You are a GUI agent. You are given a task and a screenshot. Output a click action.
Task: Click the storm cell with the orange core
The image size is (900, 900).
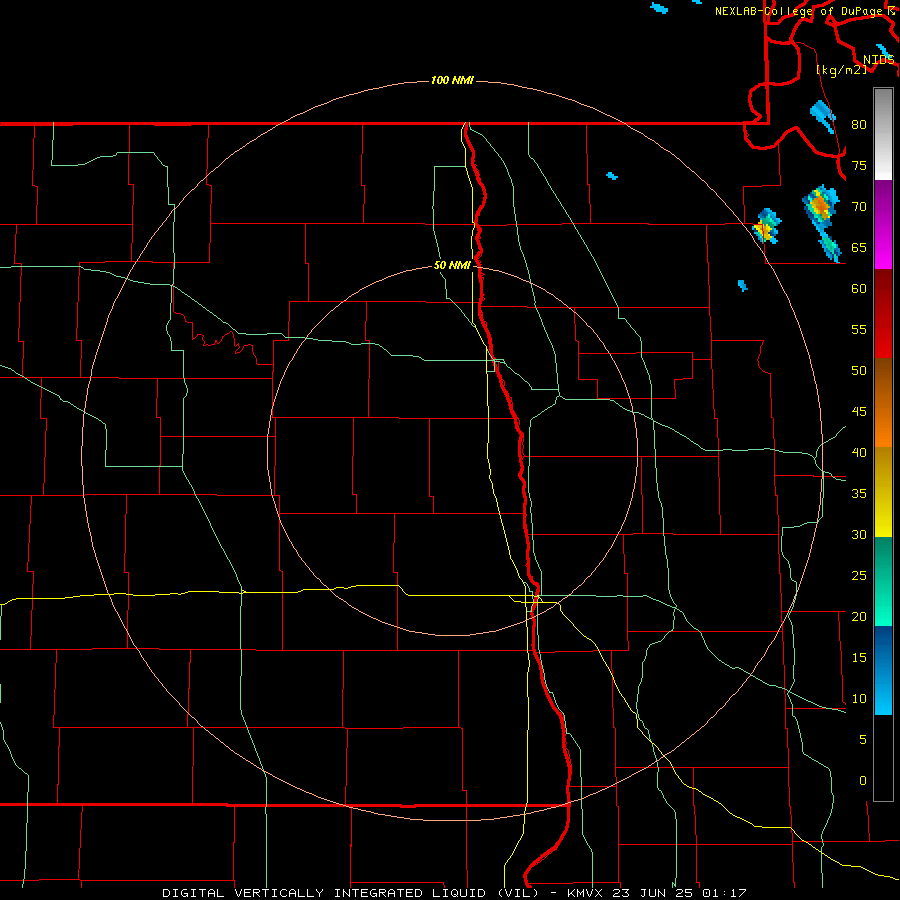[x=821, y=205]
